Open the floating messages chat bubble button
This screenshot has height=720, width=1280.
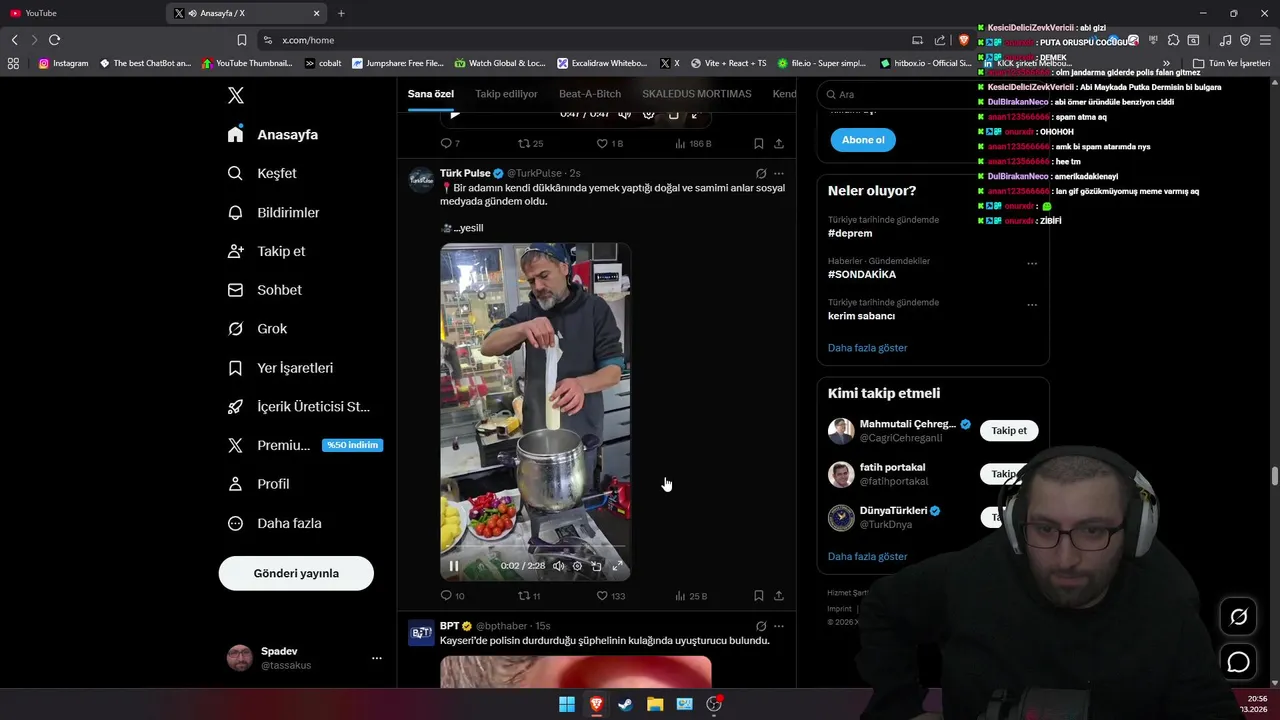click(x=1238, y=662)
